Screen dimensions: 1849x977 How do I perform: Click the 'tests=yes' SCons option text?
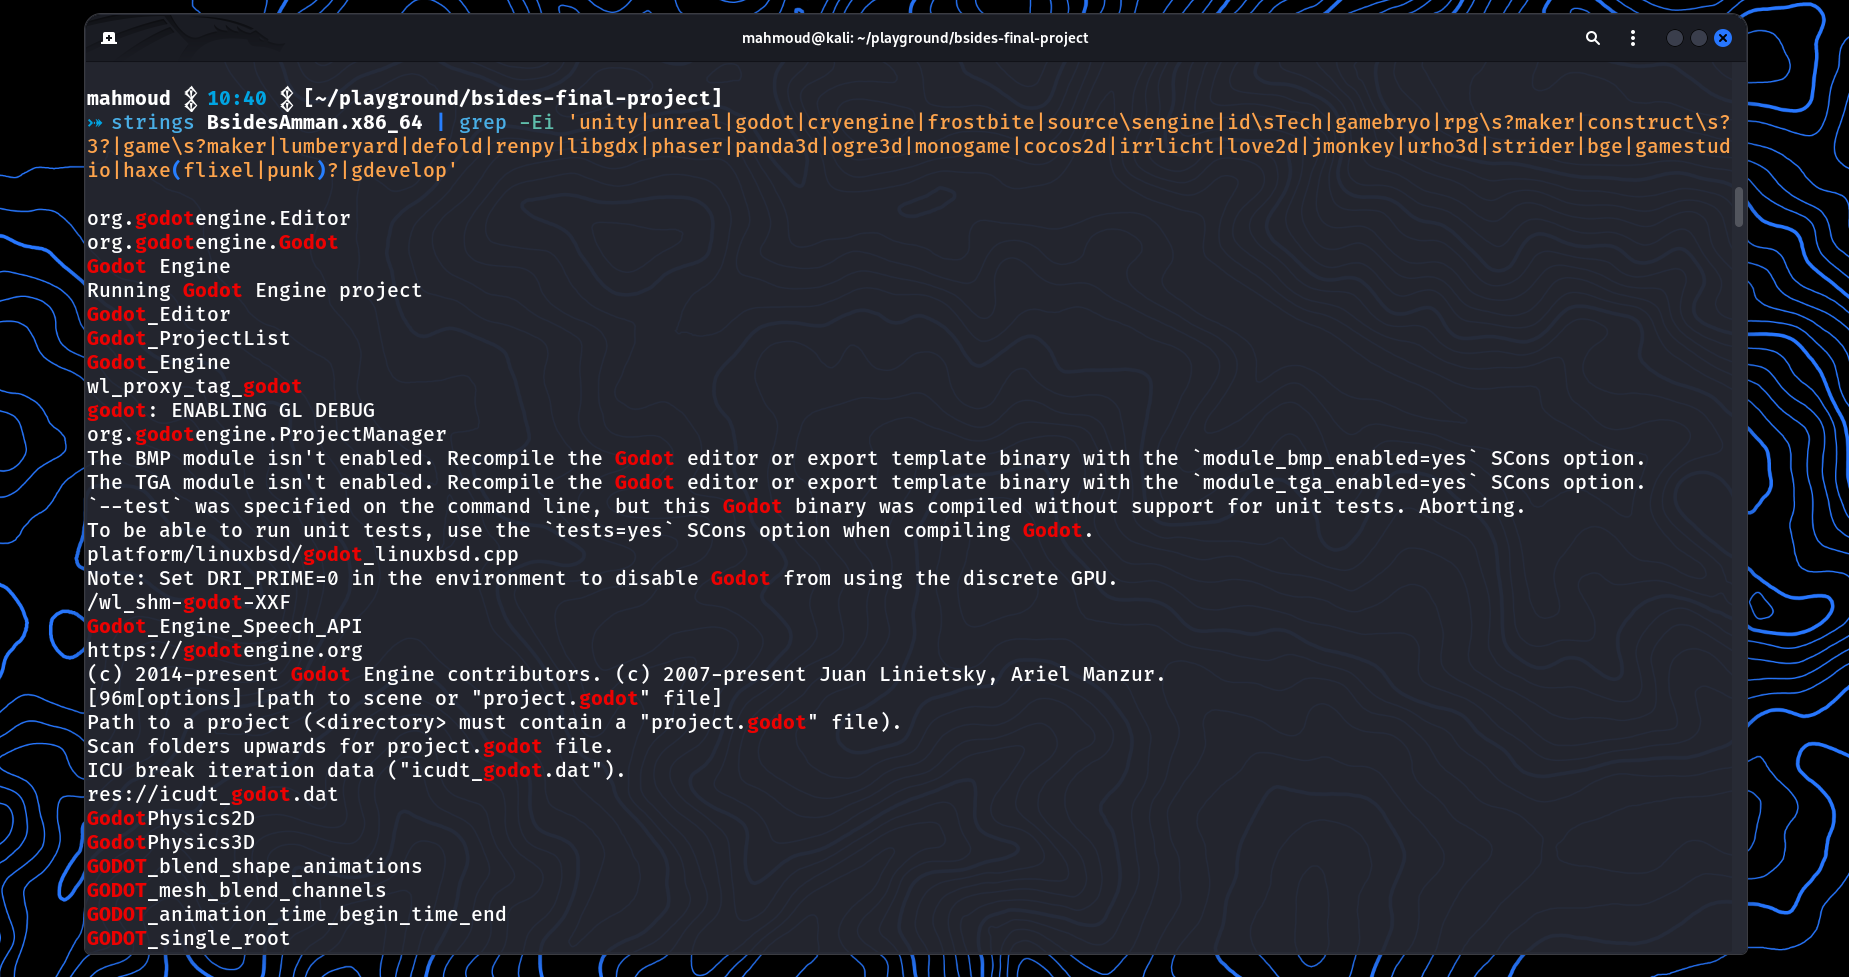pyautogui.click(x=609, y=530)
